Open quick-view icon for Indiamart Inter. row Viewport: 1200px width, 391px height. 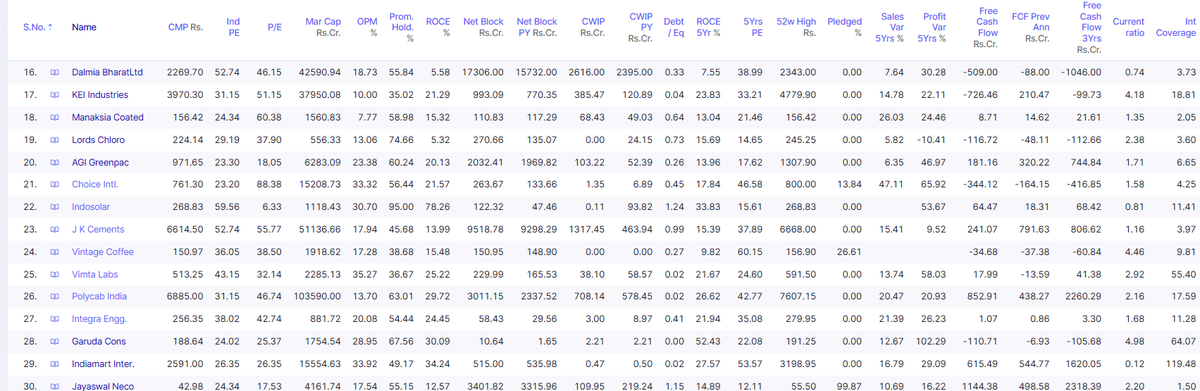point(54,363)
